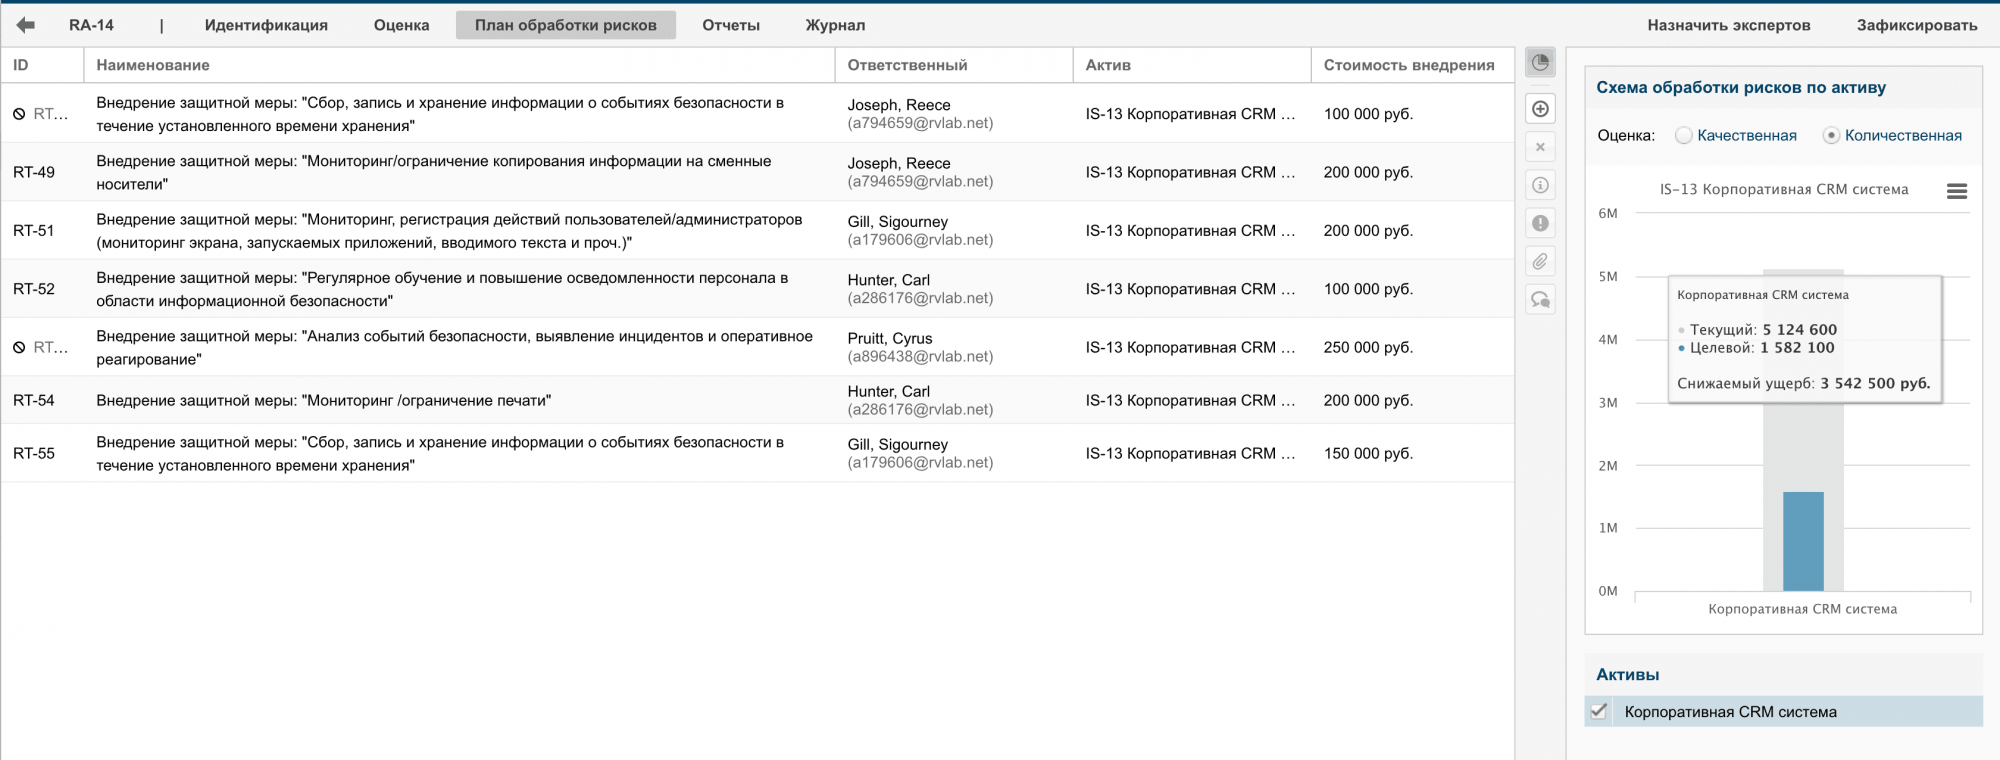Open comments via the speech bubble icon
2000x760 pixels.
1540,299
